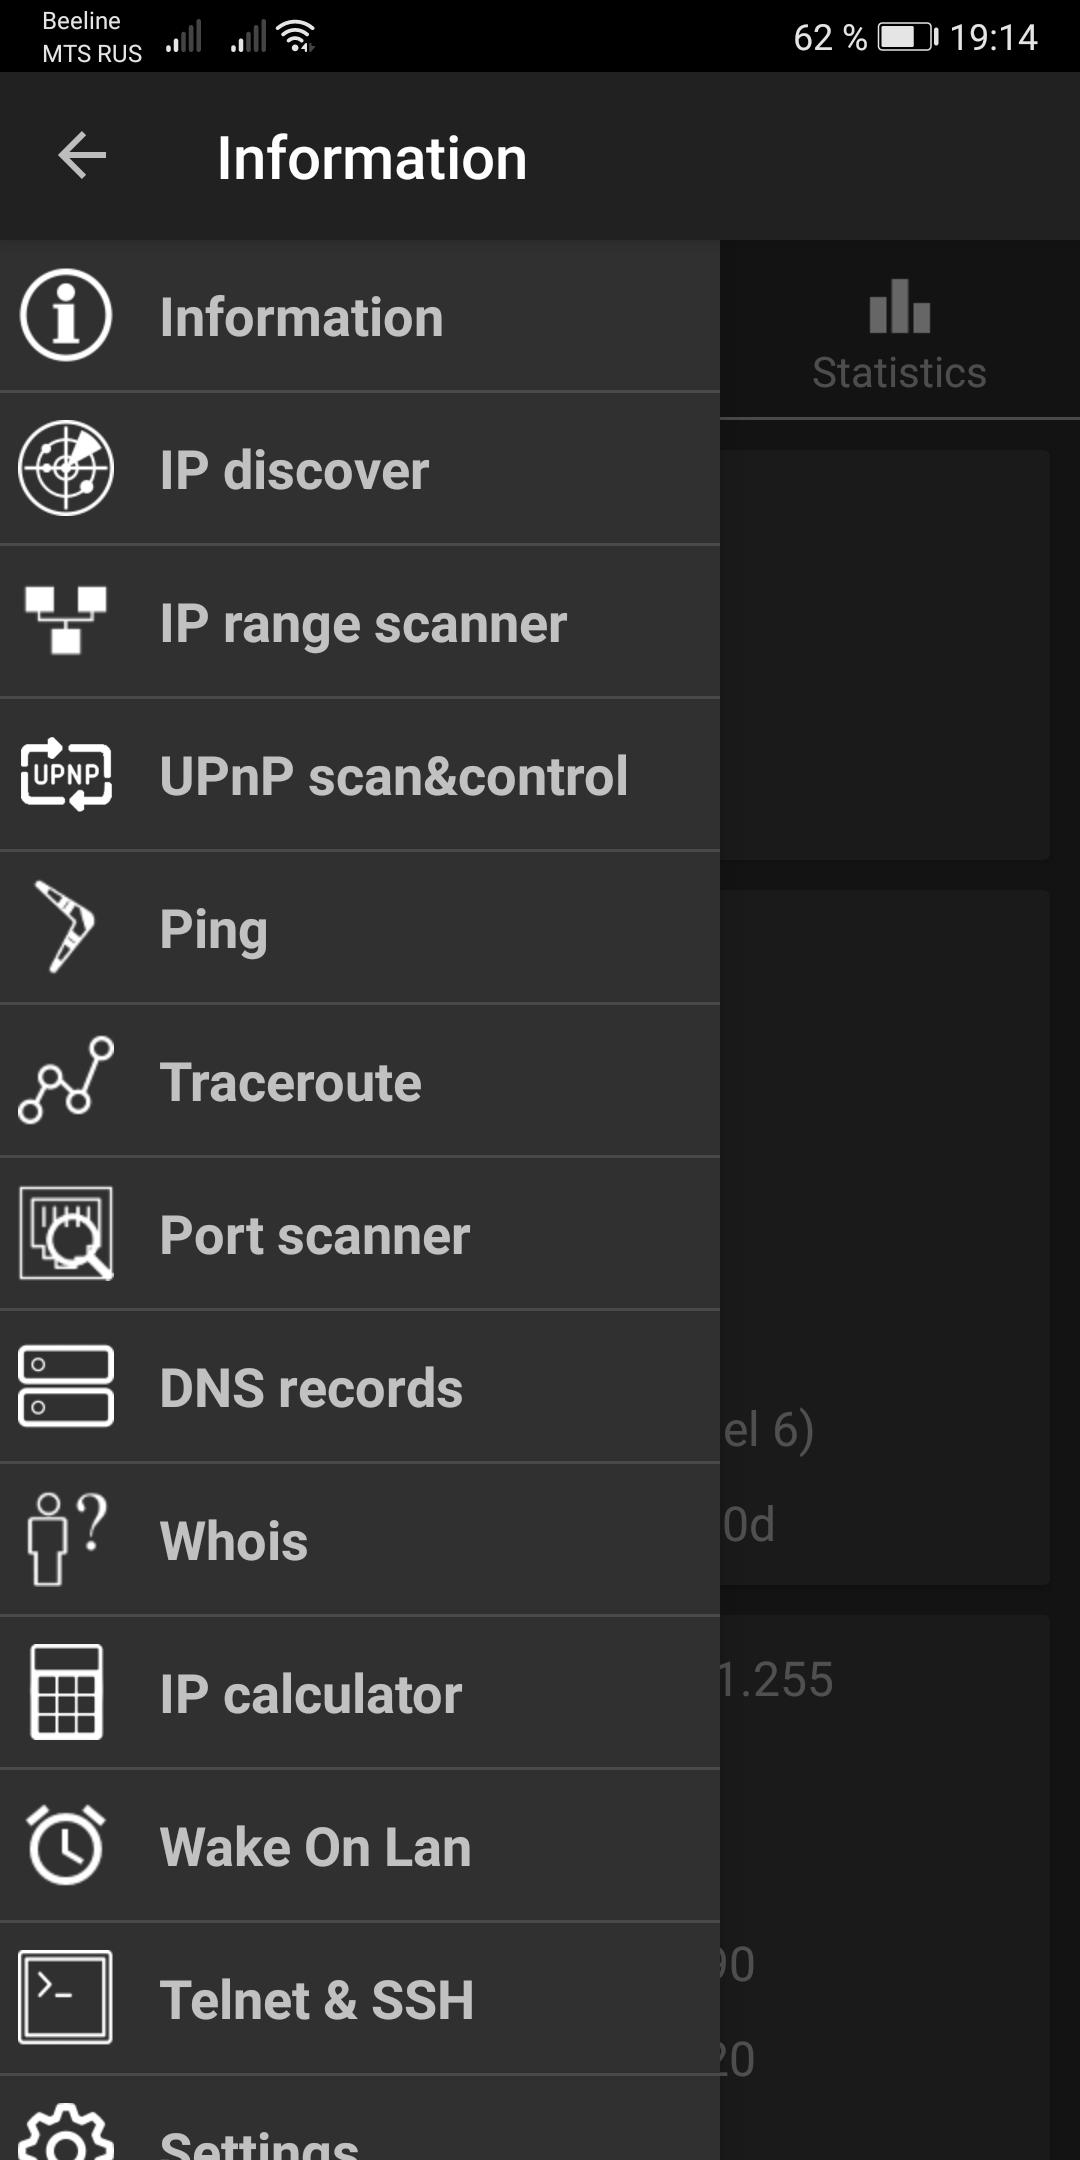Click the UPnP icon in drawer

pos(66,775)
